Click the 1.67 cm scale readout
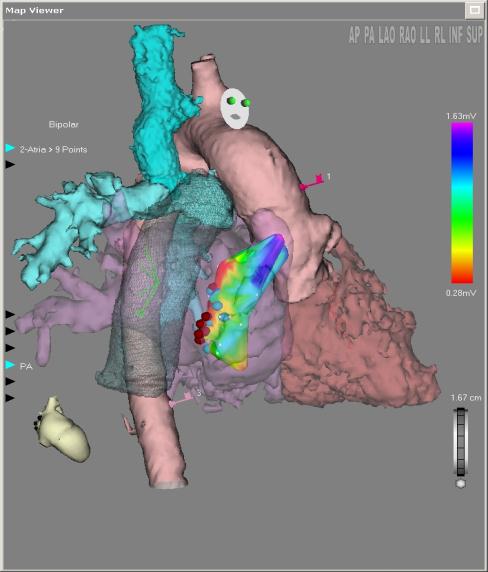The image size is (488, 572). pyautogui.click(x=466, y=397)
